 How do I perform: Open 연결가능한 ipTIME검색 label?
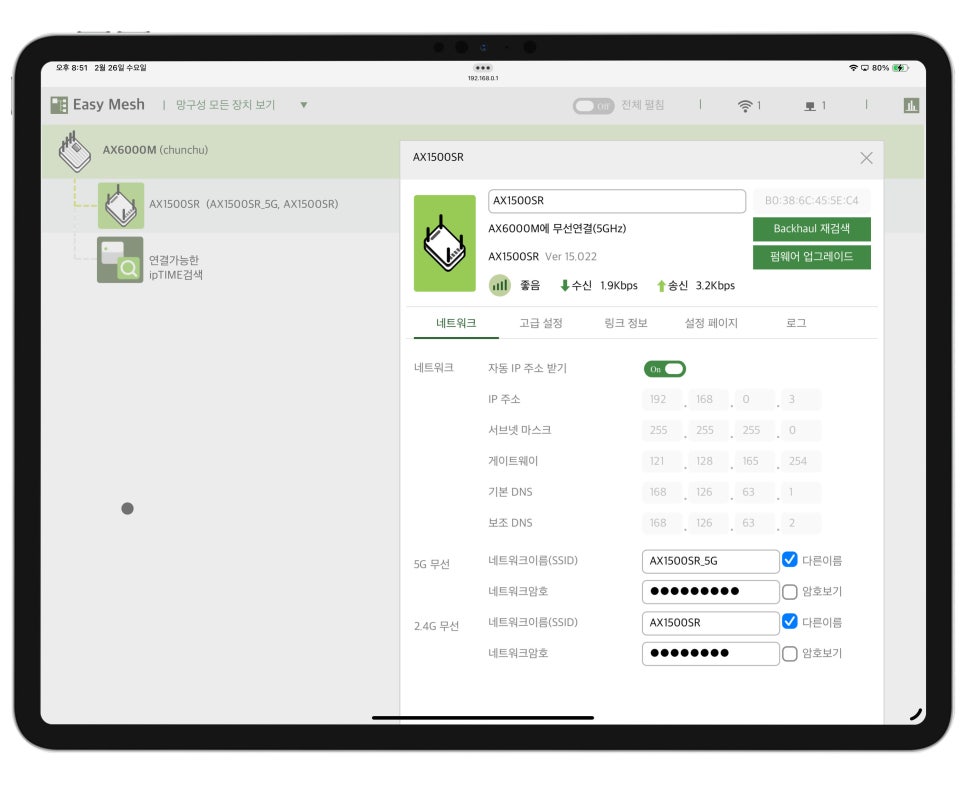176,267
